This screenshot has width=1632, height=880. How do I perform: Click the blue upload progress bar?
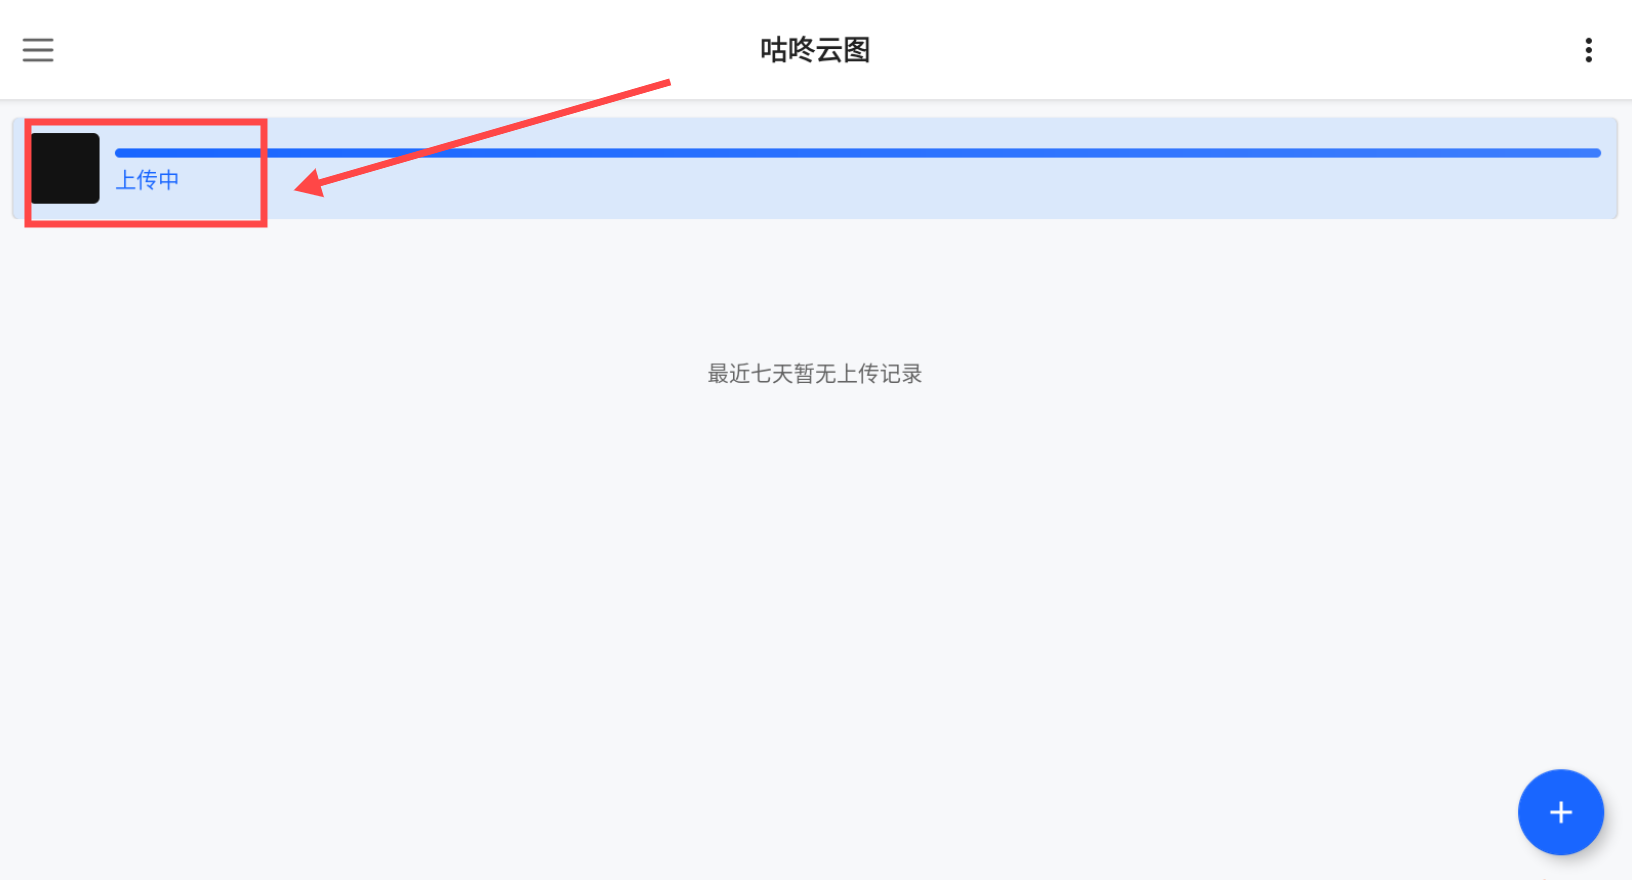tap(858, 153)
